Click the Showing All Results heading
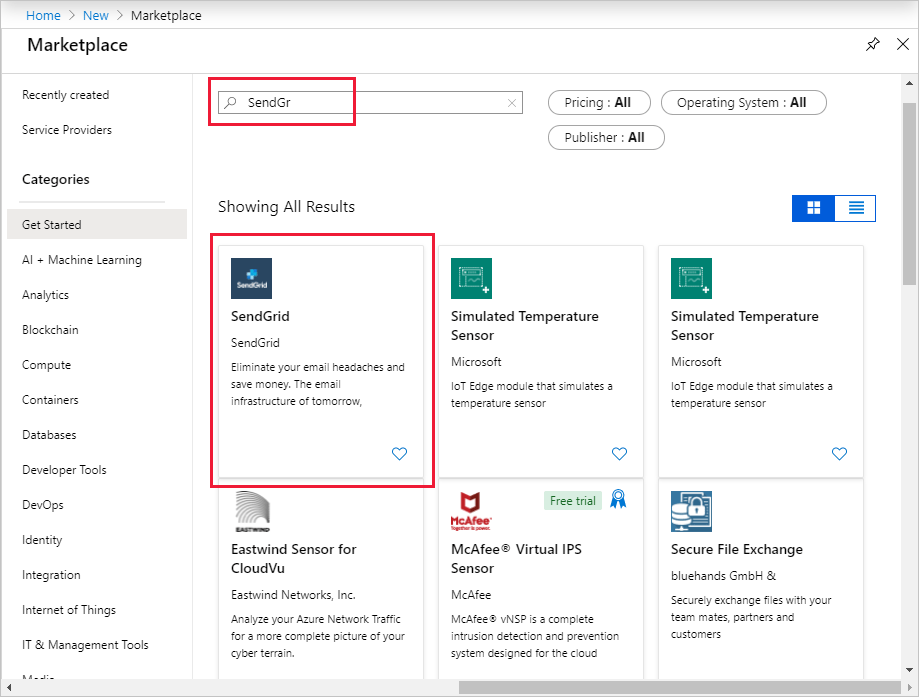Screen dimensions: 919x697 tap(287, 207)
